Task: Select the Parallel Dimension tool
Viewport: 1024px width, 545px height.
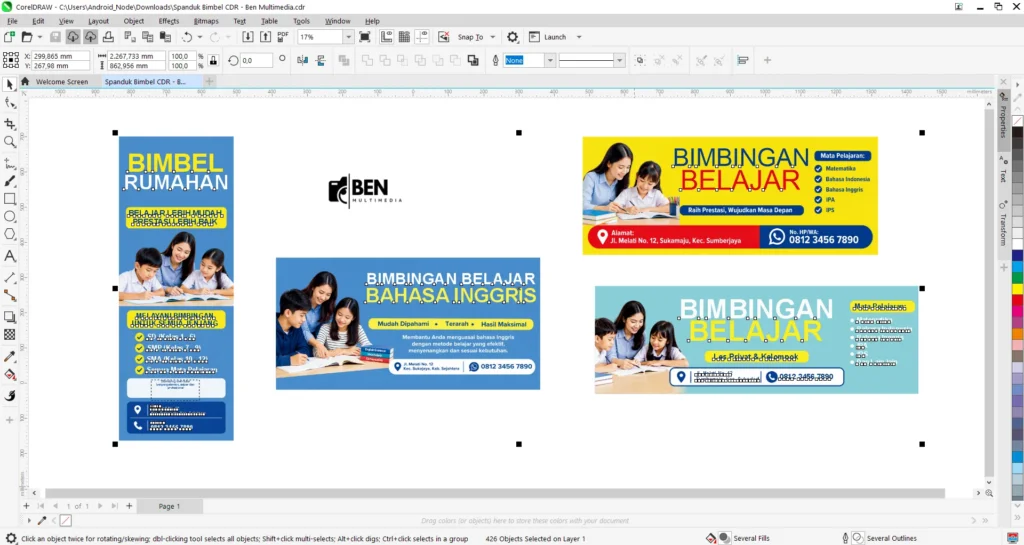Action: (10, 278)
